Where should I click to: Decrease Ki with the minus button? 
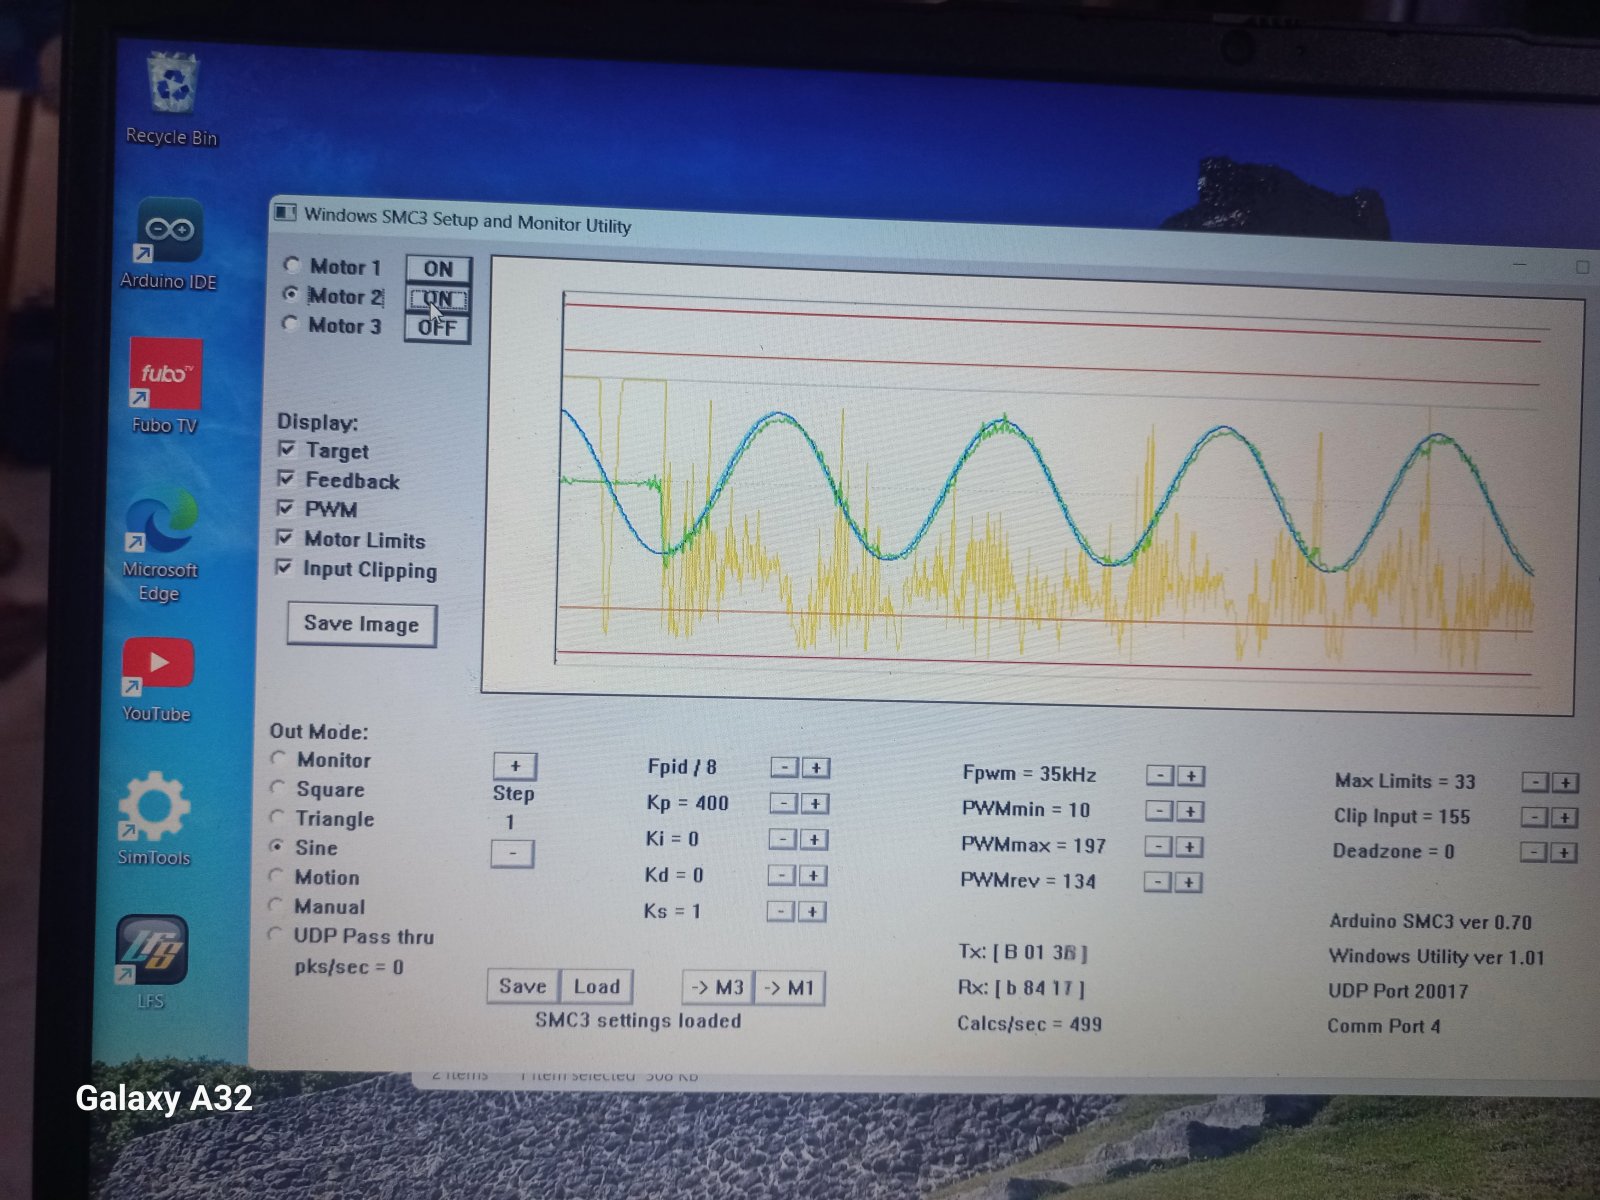pos(783,839)
